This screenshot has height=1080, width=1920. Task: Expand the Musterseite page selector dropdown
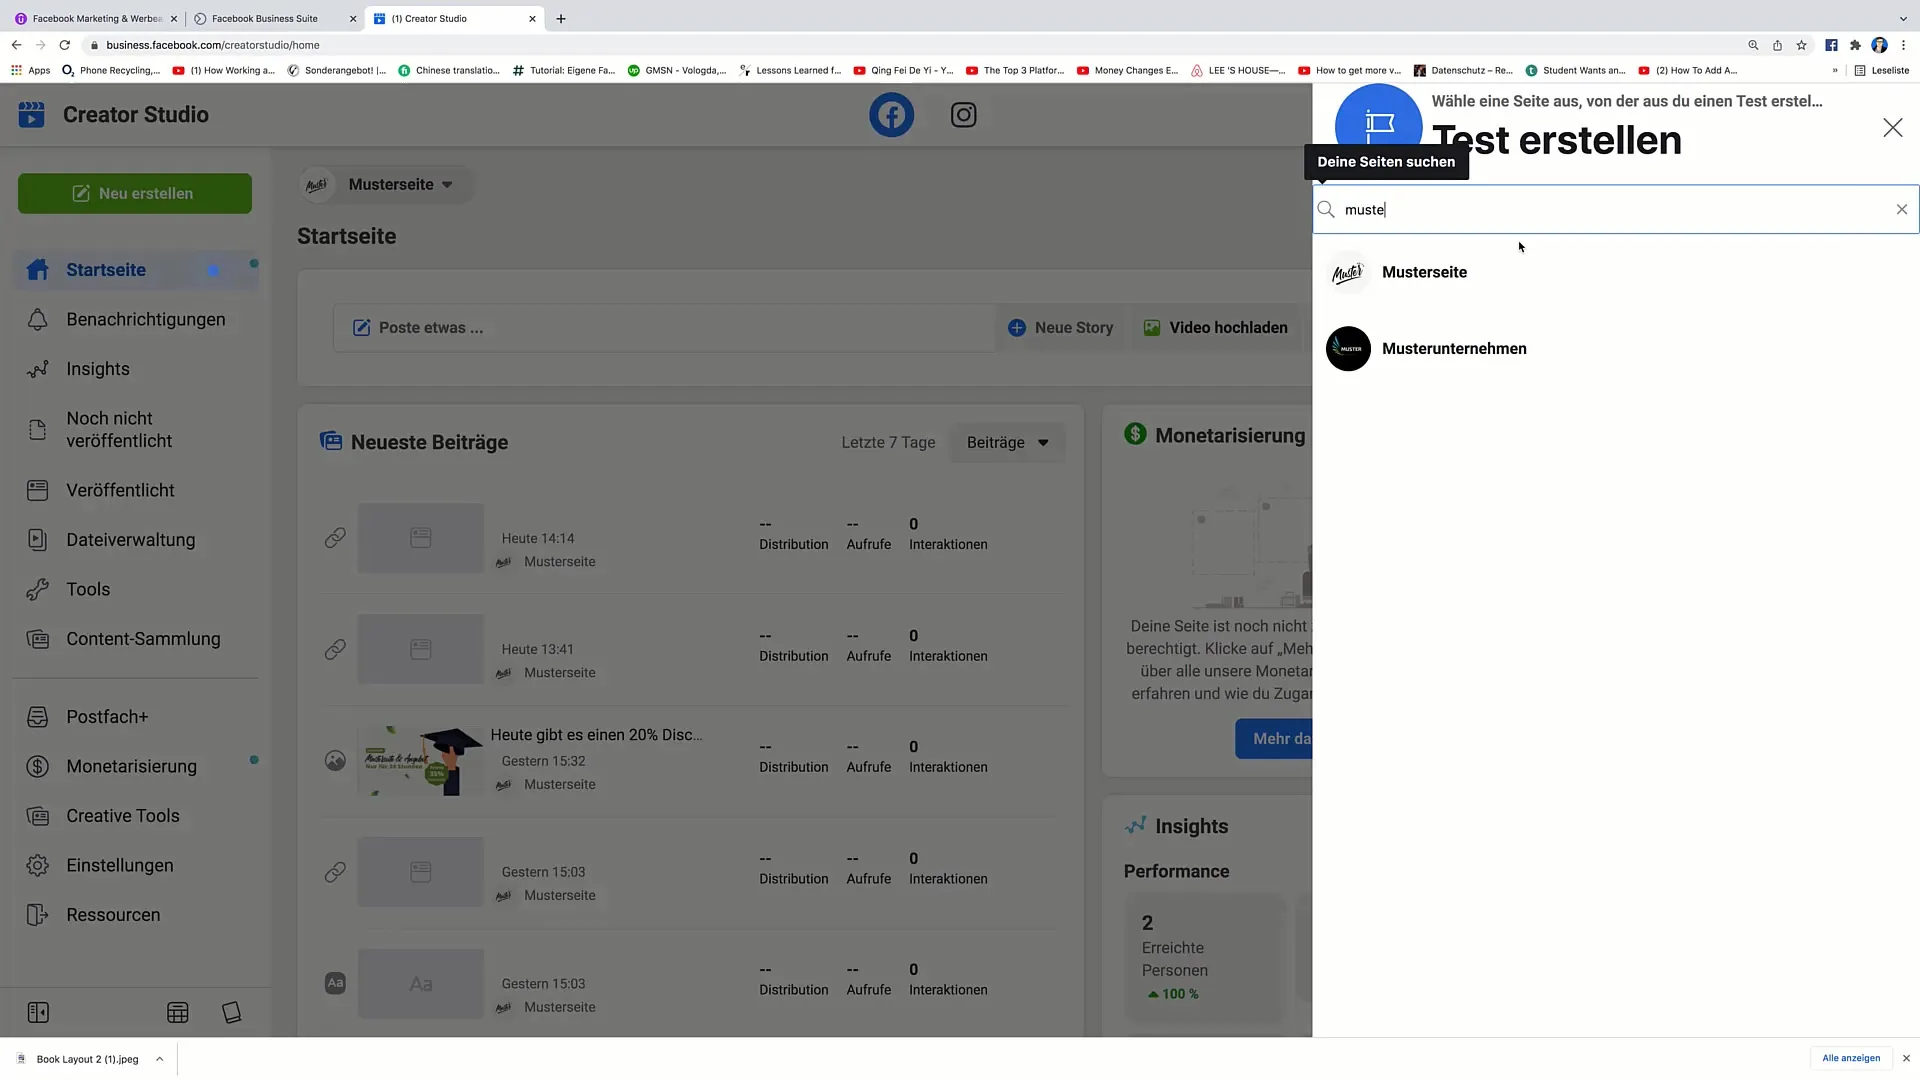[386, 184]
